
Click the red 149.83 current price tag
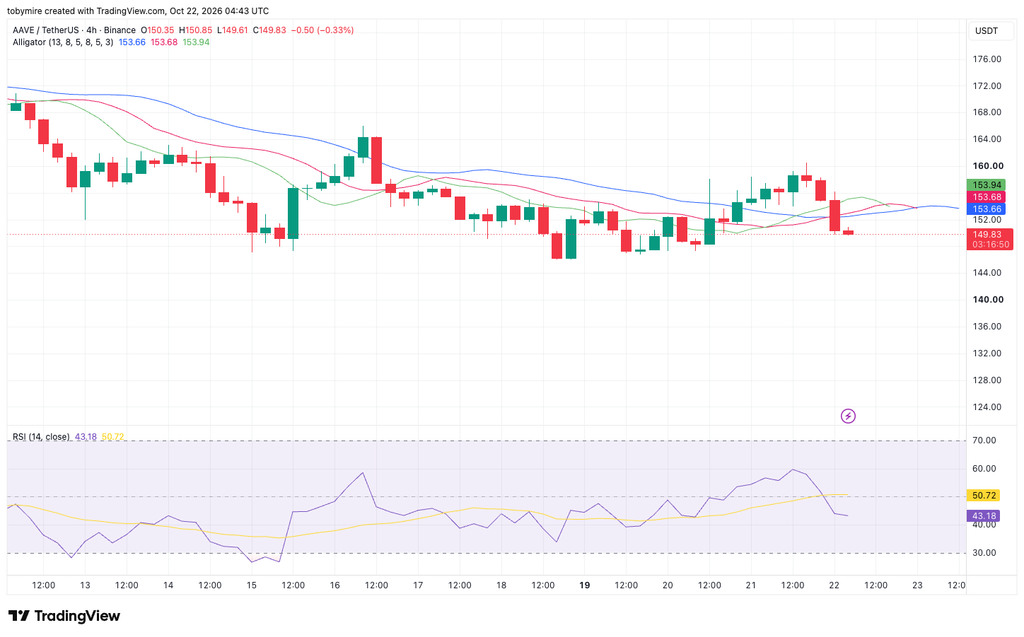[989, 235]
